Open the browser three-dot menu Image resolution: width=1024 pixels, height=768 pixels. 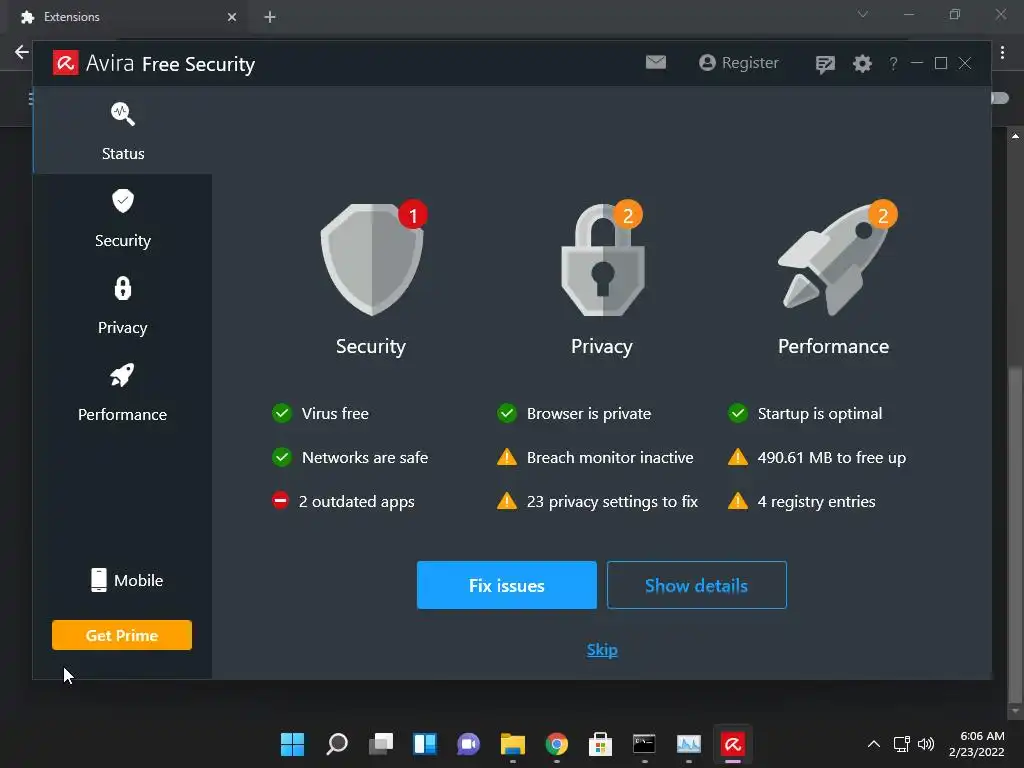1002,52
